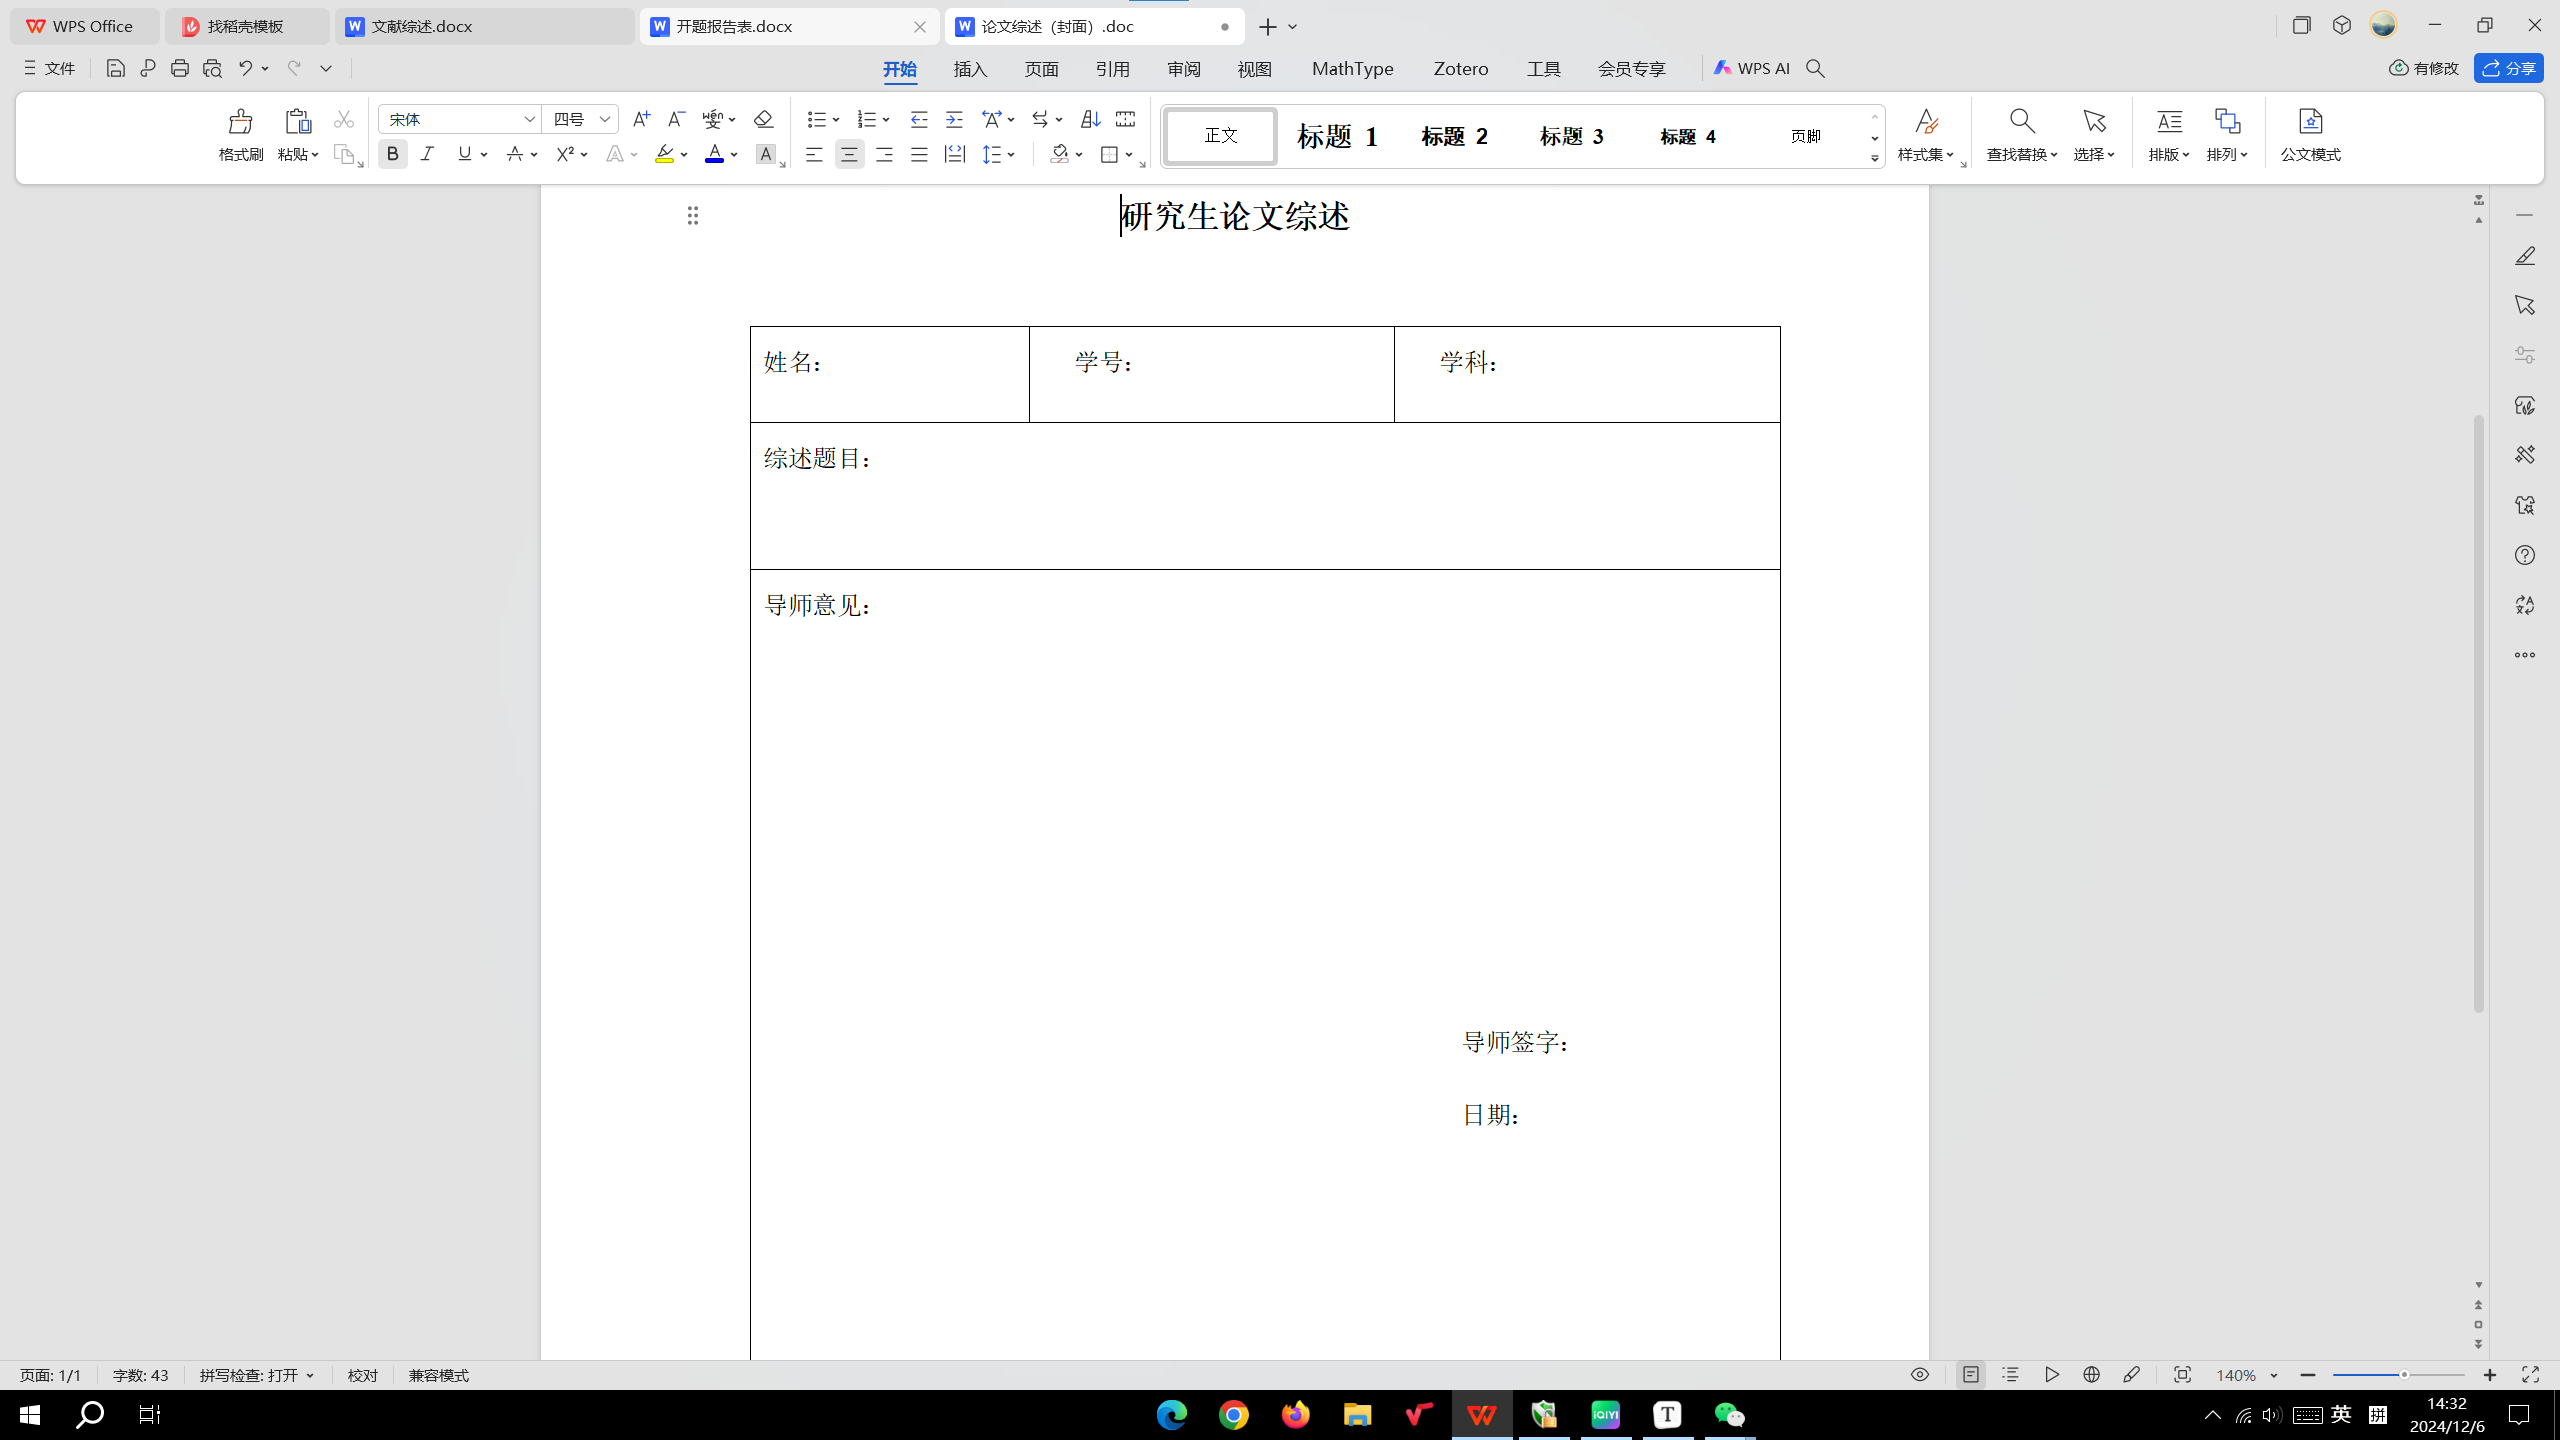2560x1440 pixels.
Task: Click the 分享 share button
Action: click(2509, 68)
